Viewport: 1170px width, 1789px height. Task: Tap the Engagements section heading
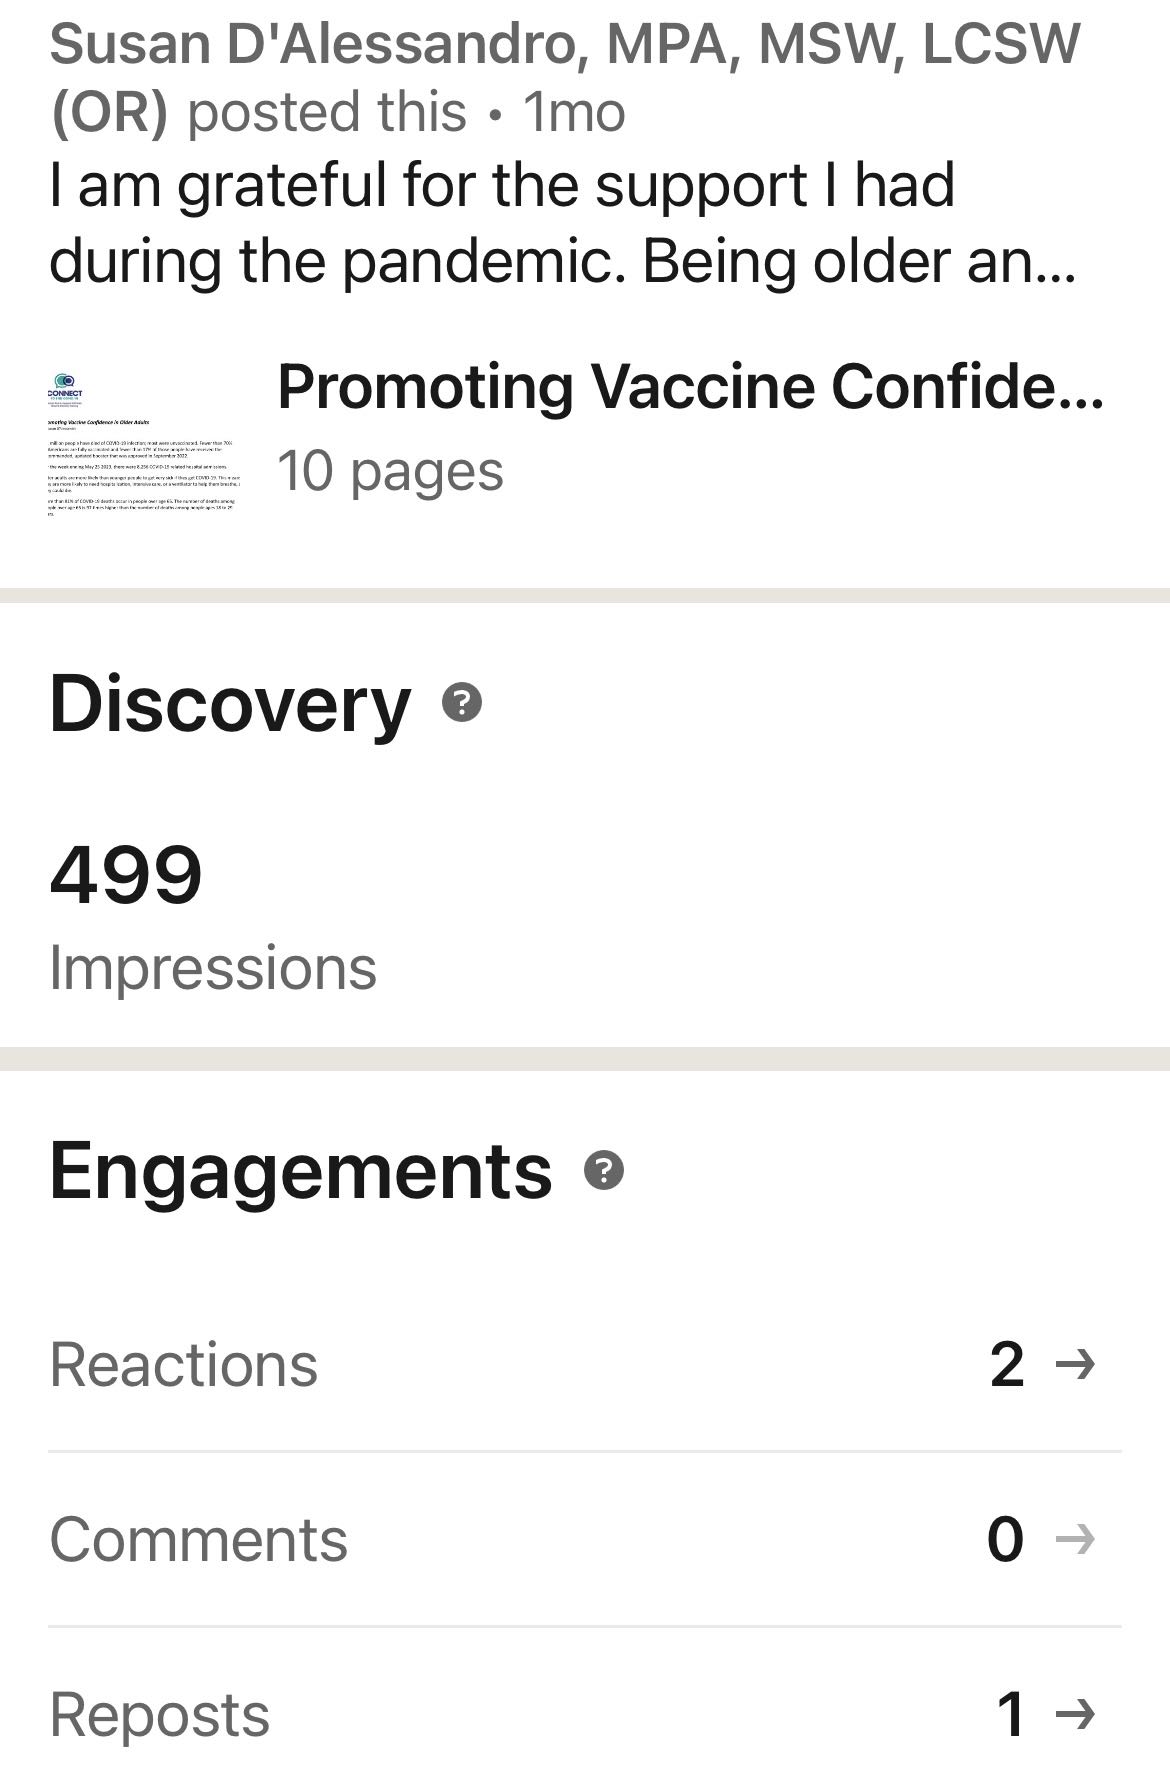point(300,1171)
